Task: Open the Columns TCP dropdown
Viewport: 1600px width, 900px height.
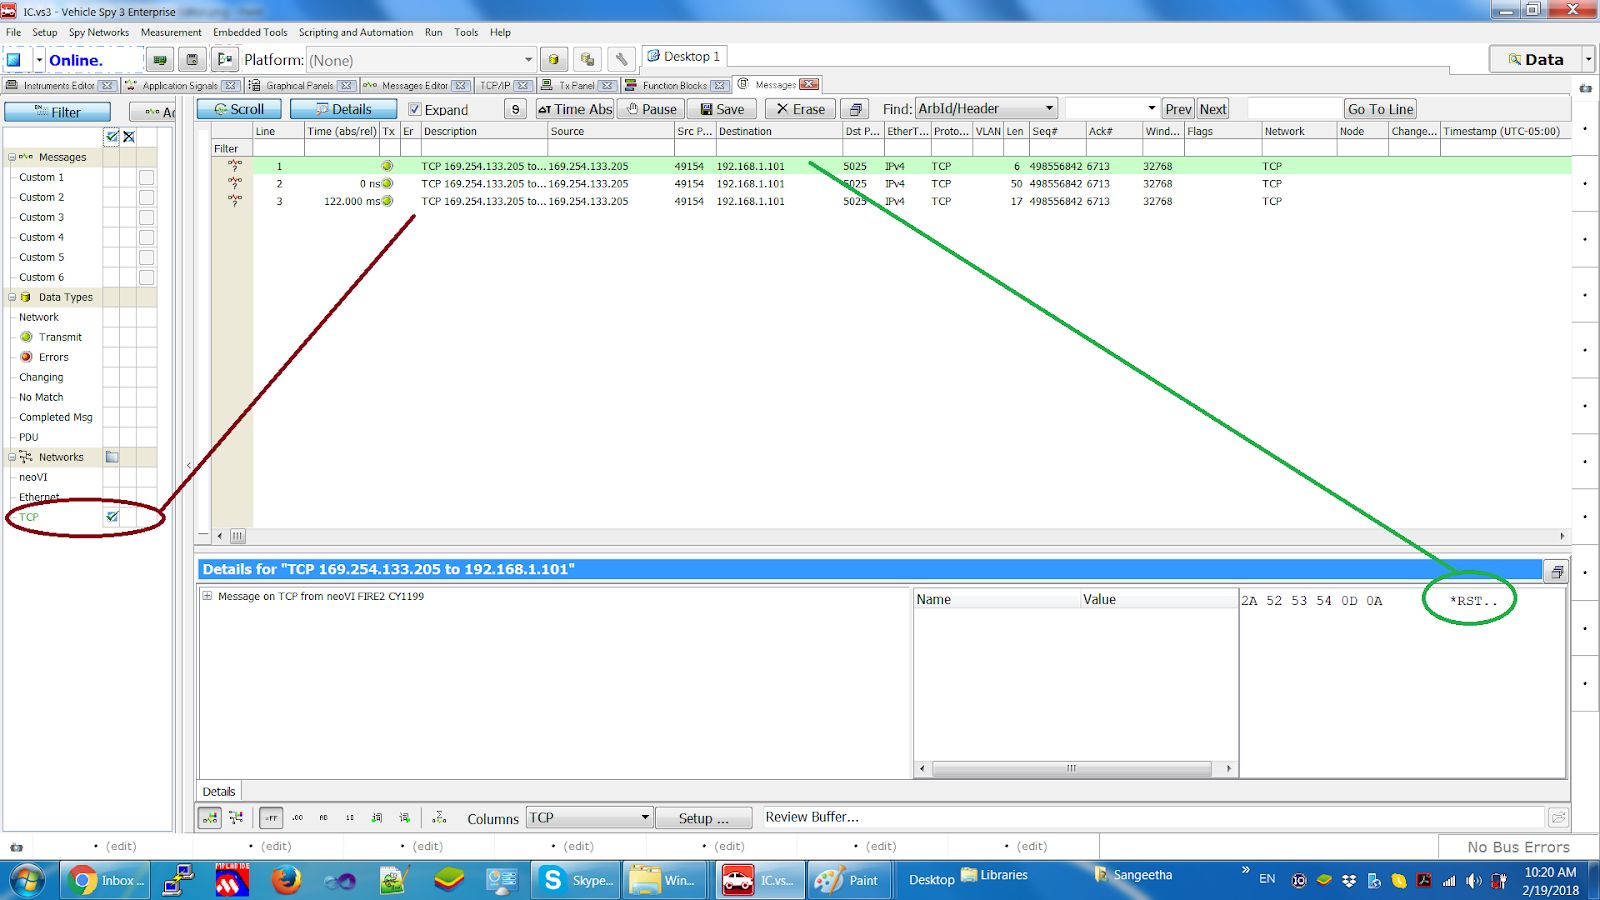Action: pos(645,818)
